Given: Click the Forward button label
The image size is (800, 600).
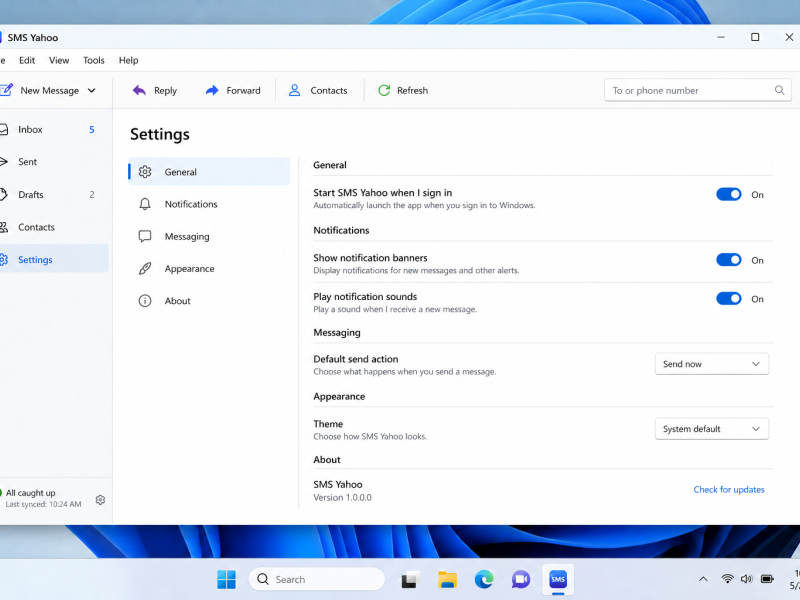Looking at the screenshot, I should (243, 90).
